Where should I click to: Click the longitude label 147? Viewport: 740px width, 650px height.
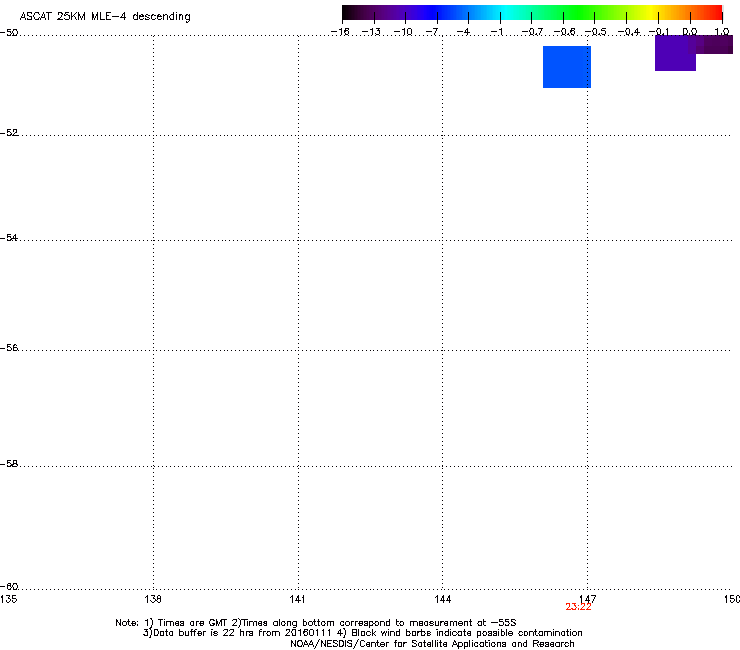coord(587,599)
